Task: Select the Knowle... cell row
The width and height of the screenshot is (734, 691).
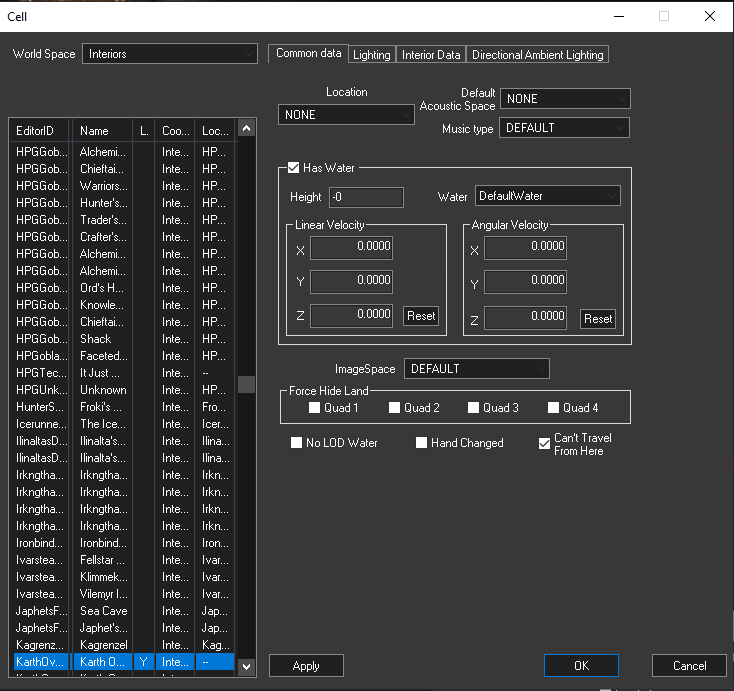Action: [x=124, y=305]
